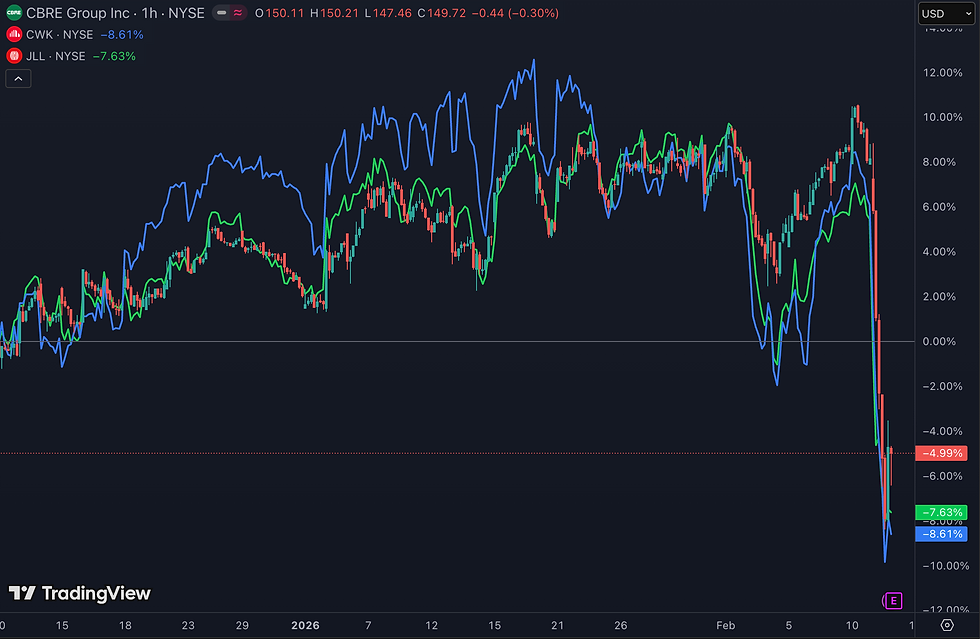Click the JLL -7.63% legend value
The width and height of the screenshot is (980, 639).
[114, 56]
